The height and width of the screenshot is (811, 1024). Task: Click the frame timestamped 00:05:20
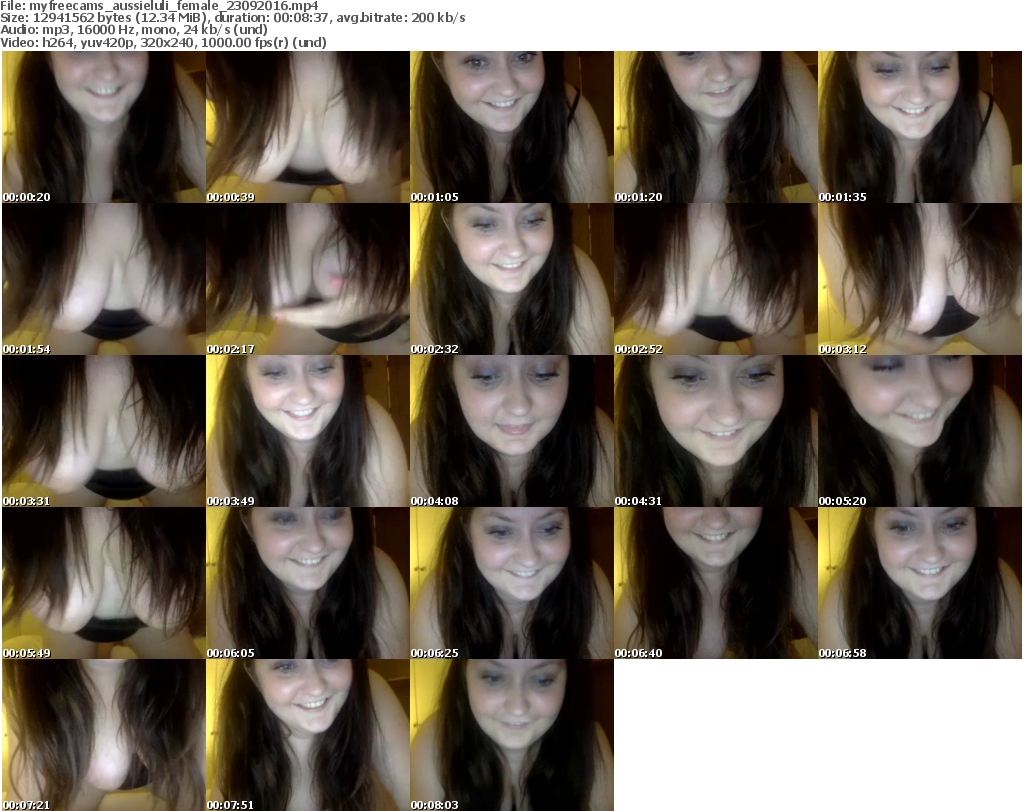919,431
